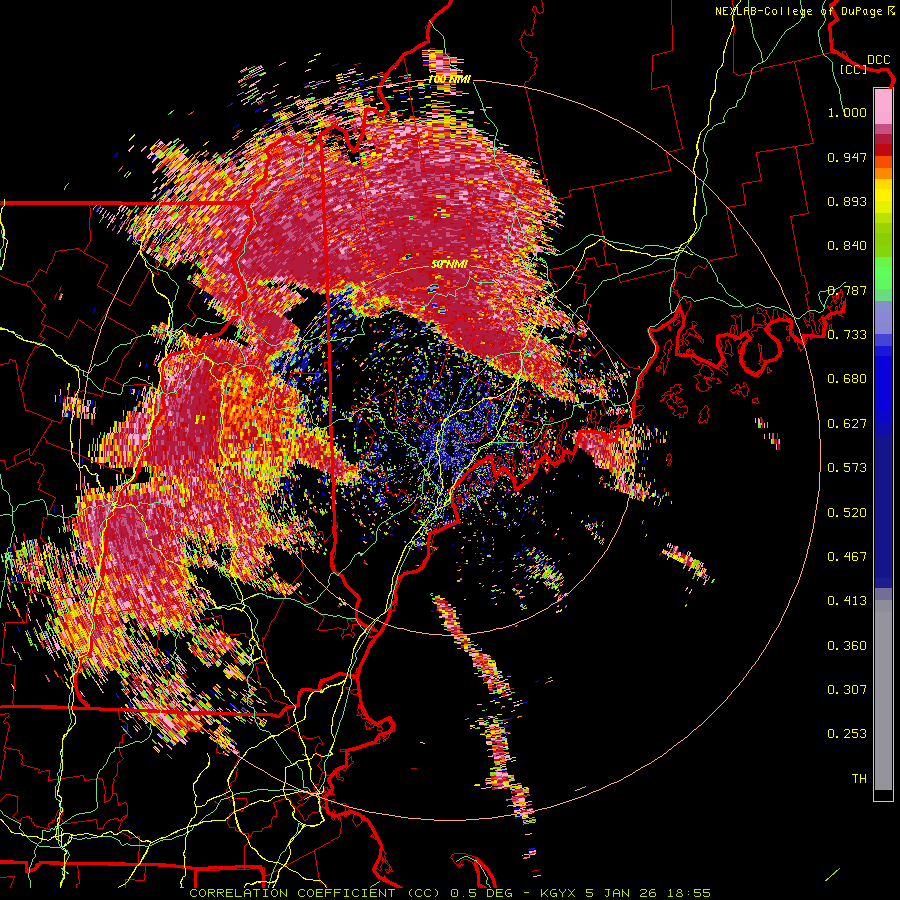This screenshot has height=900, width=900.
Task: Select the 0.787 legend value
Action: (847, 290)
